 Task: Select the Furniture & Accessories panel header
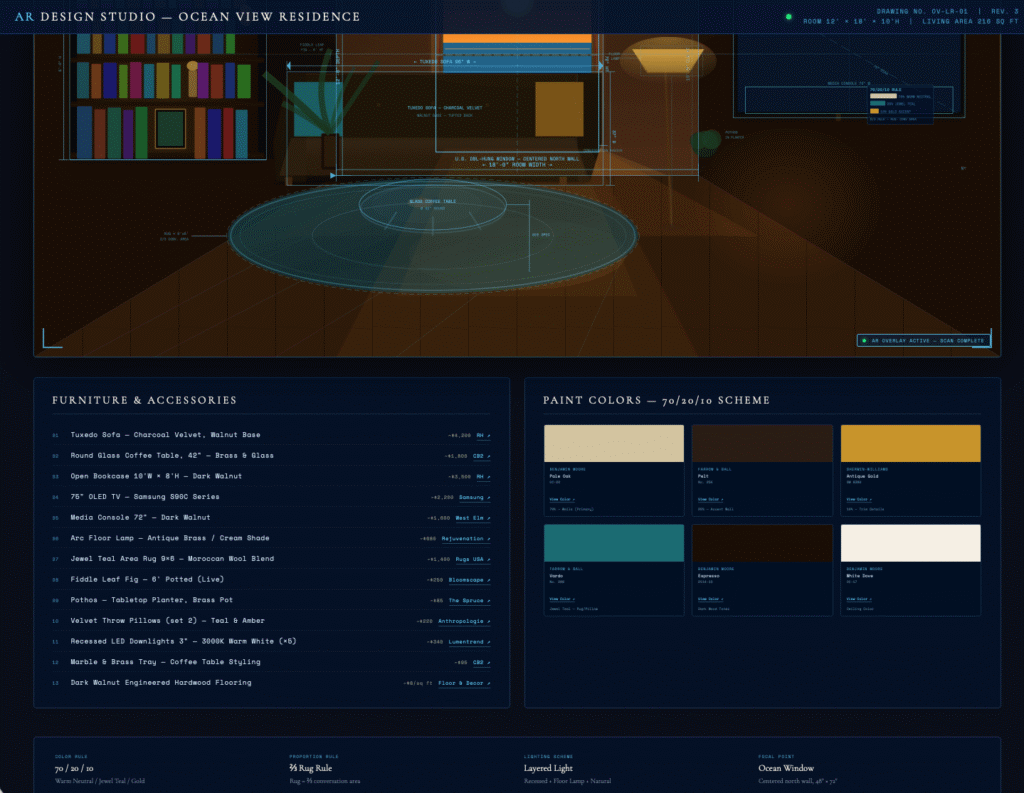[x=144, y=400]
